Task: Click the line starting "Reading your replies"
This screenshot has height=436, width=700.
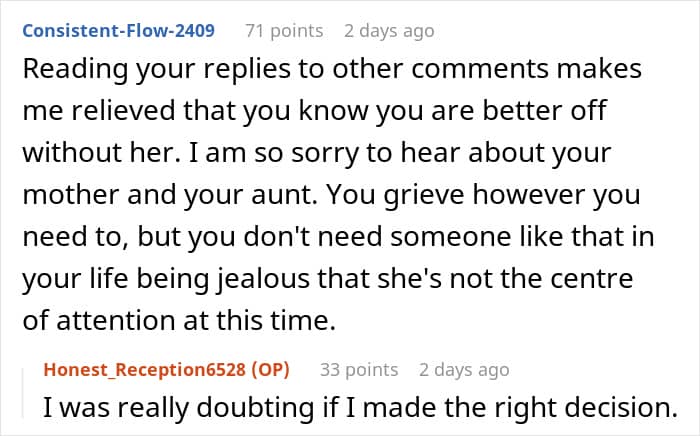Action: [331, 72]
